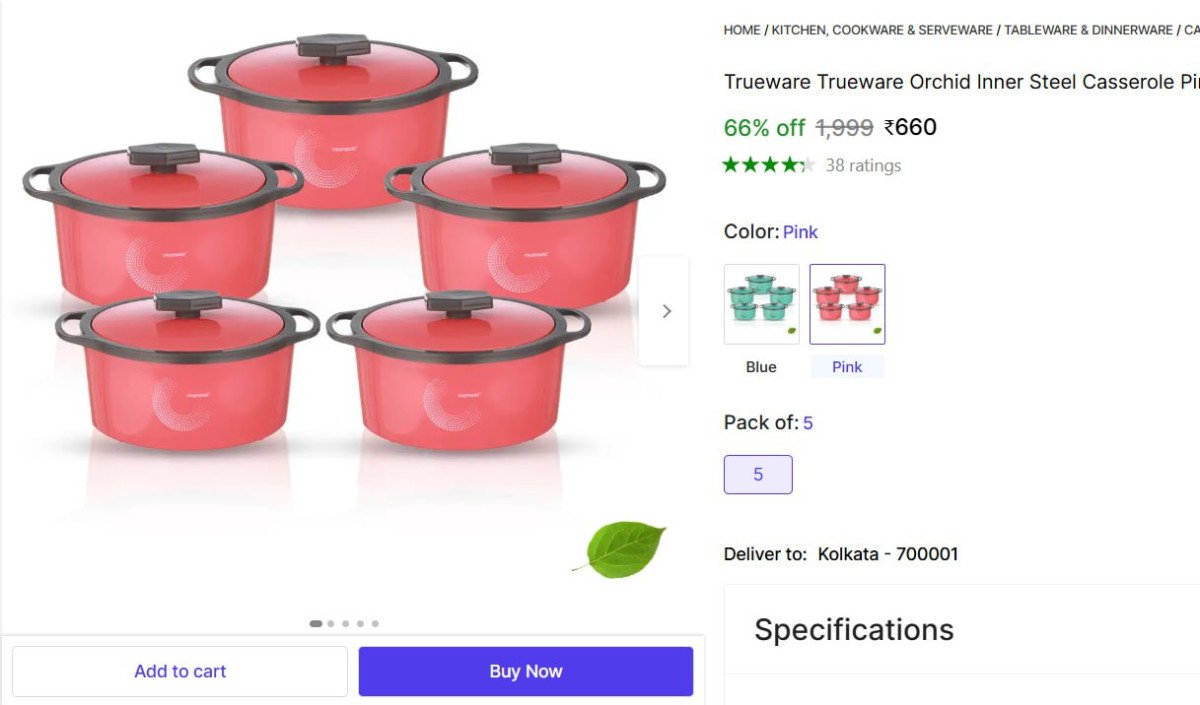Open Tableware & Dinnerware breadcrumb

click(1088, 30)
